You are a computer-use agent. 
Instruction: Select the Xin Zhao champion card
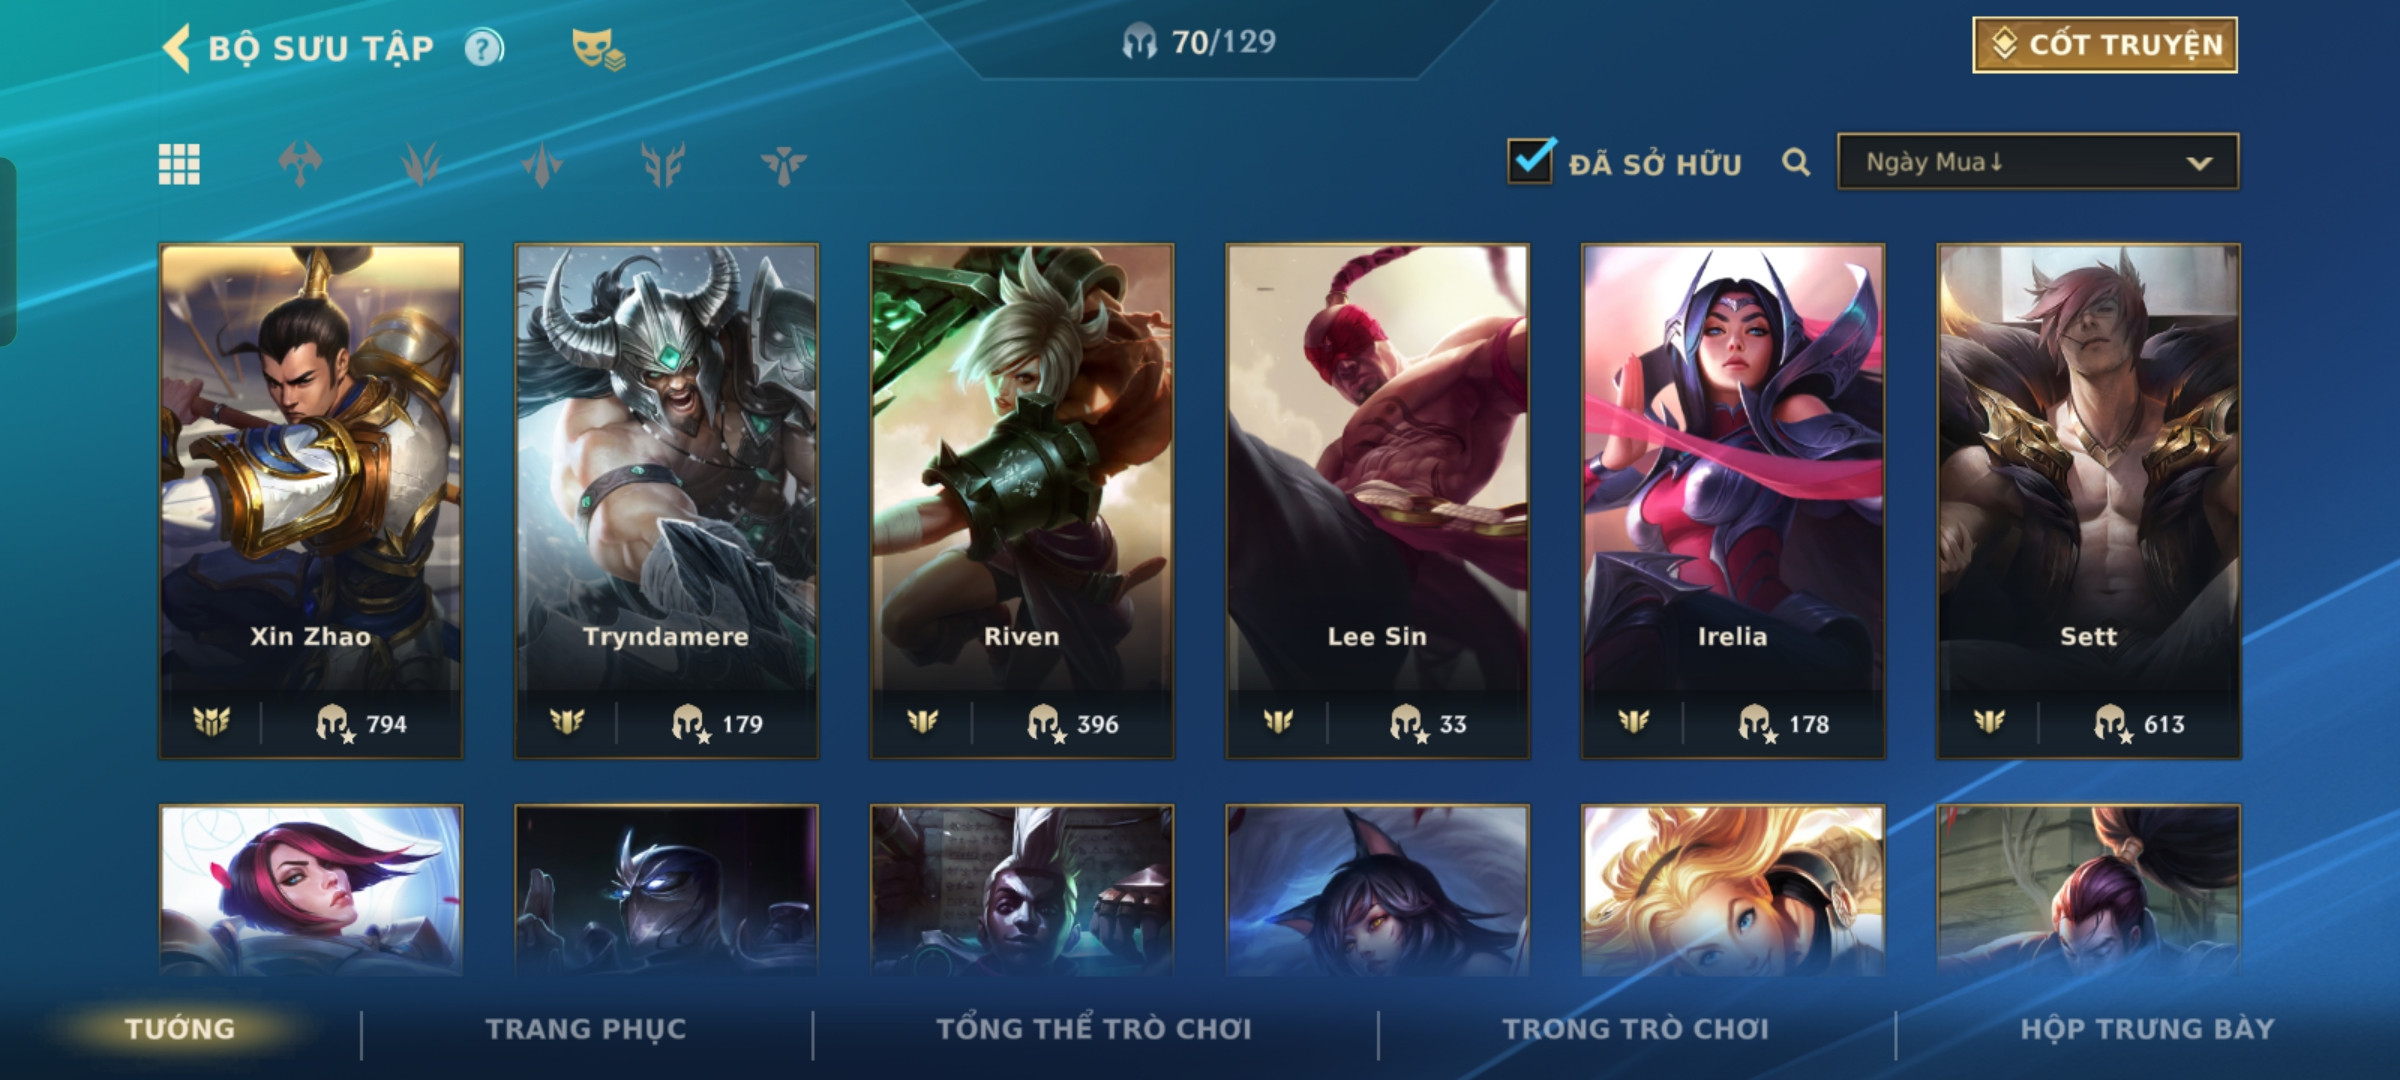(311, 501)
